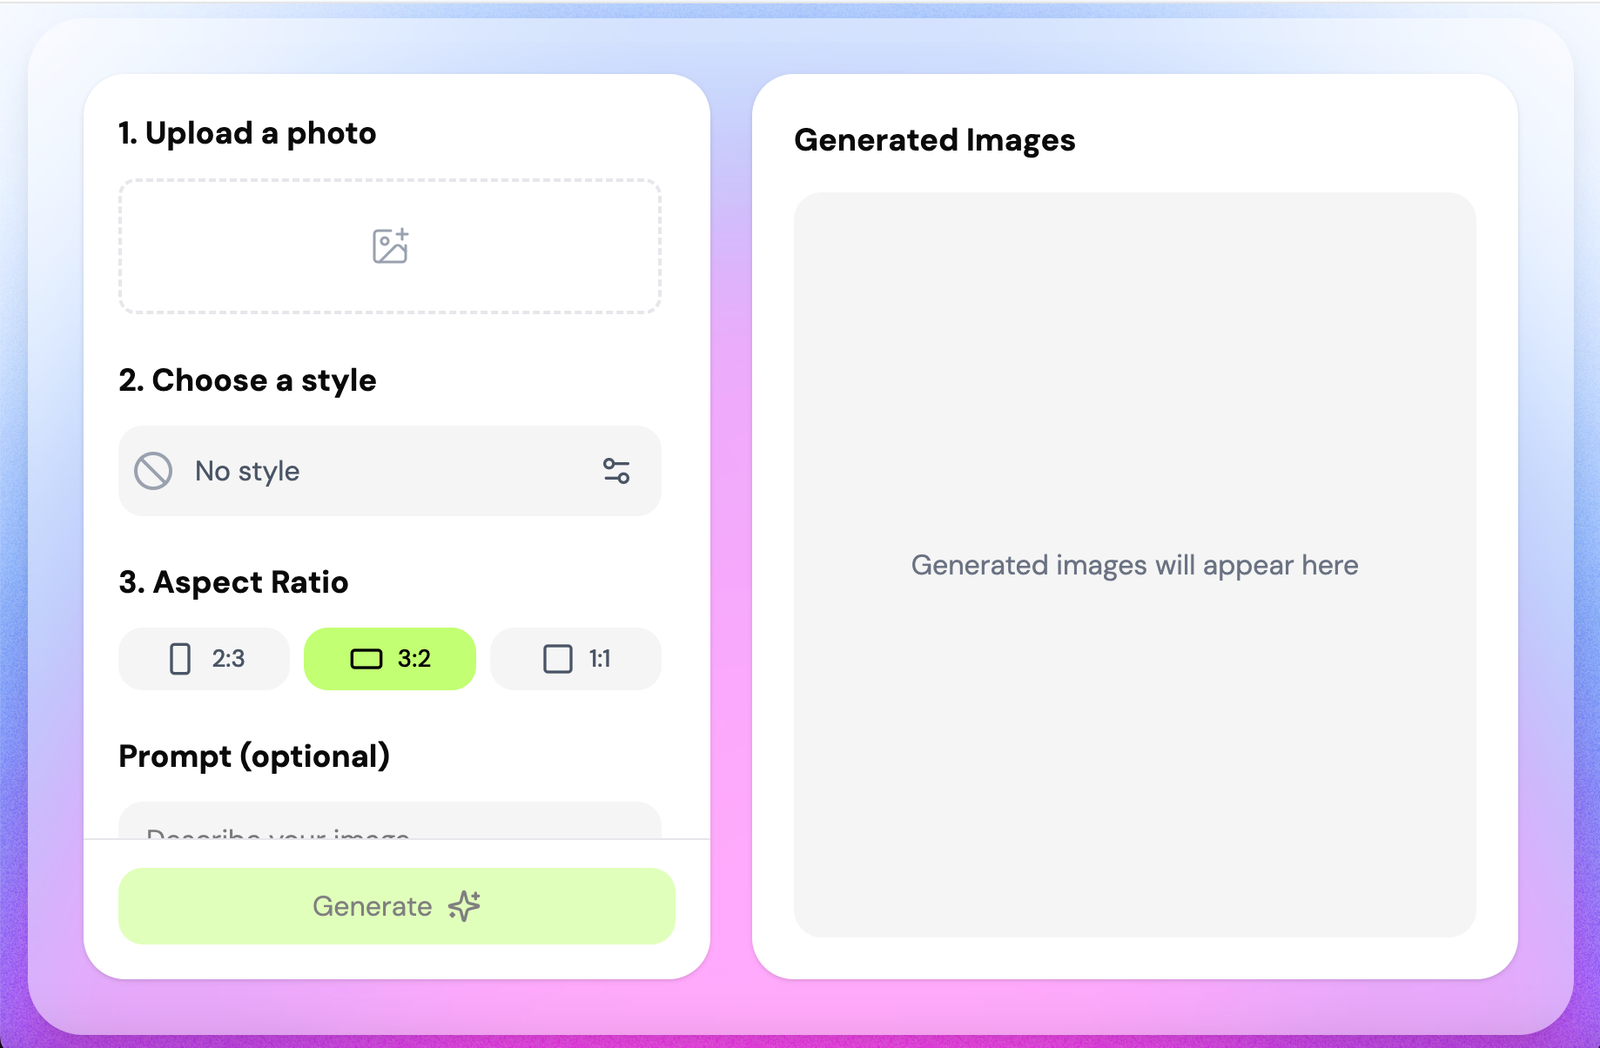Click the "3. Aspect Ratio" heading
Screen dimensions: 1600x1048
[233, 582]
